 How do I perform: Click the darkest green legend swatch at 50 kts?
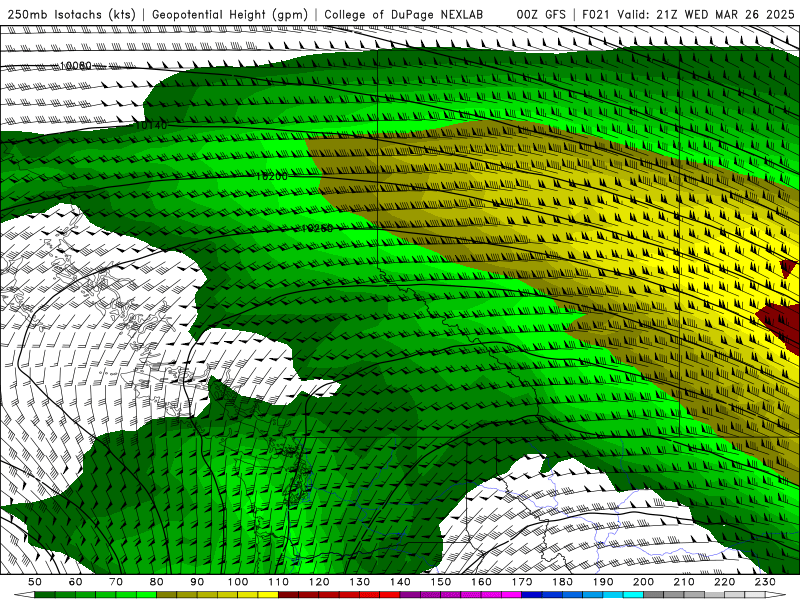tap(44, 595)
